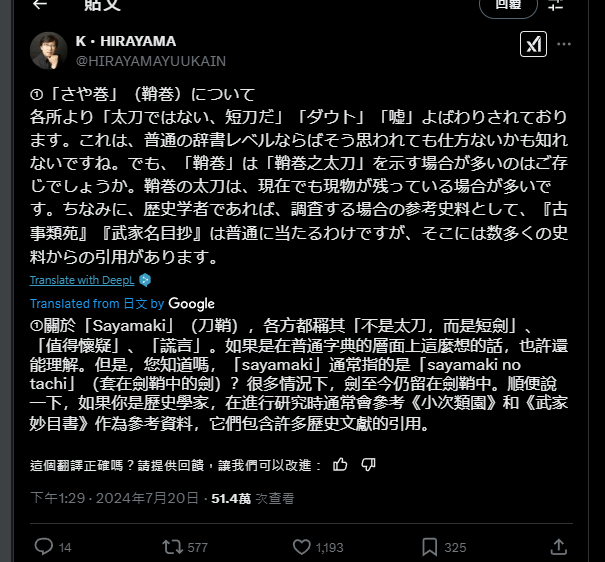Image resolution: width=605 pixels, height=562 pixels.
Task: Bookmark this post
Action: (x=429, y=547)
